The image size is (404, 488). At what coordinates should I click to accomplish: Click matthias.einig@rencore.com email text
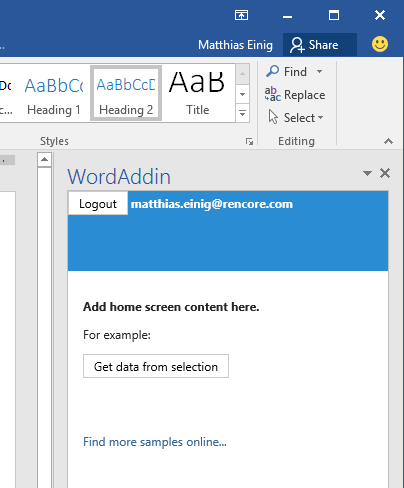click(212, 204)
